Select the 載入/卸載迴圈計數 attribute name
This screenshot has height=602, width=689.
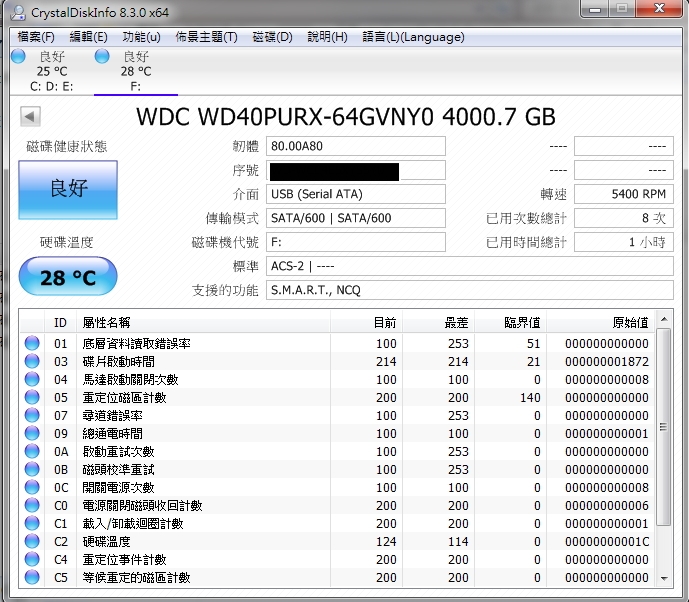(133, 523)
